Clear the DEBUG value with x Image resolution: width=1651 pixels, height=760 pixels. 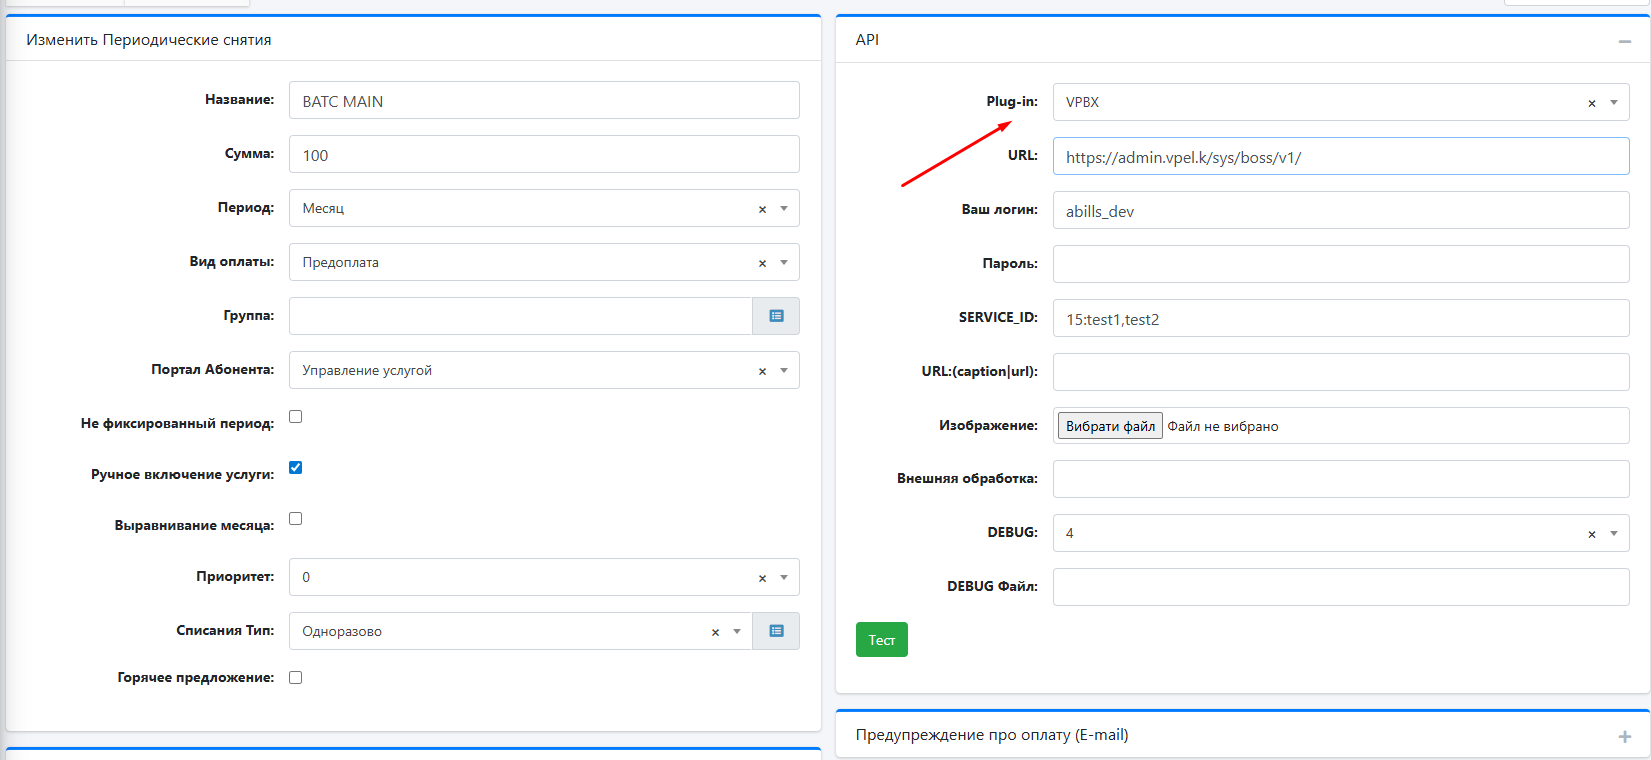1591,534
